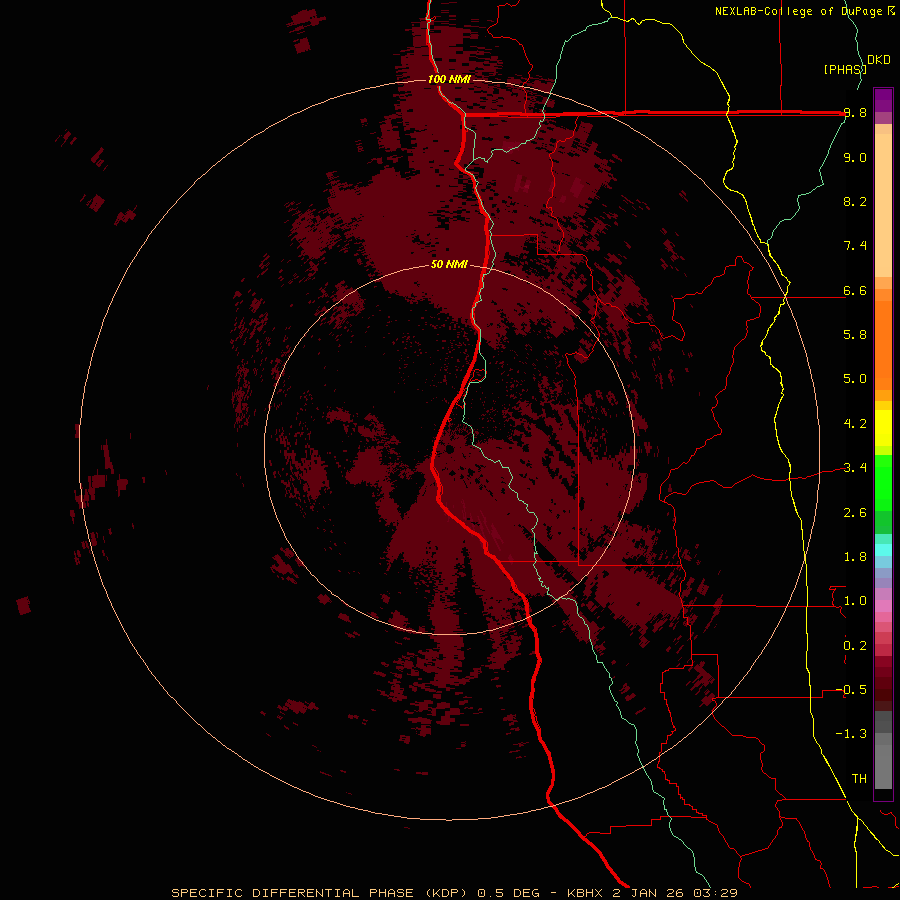Pick the bright yellow segment of the color scale
The width and height of the screenshot is (900, 900).
(x=883, y=428)
